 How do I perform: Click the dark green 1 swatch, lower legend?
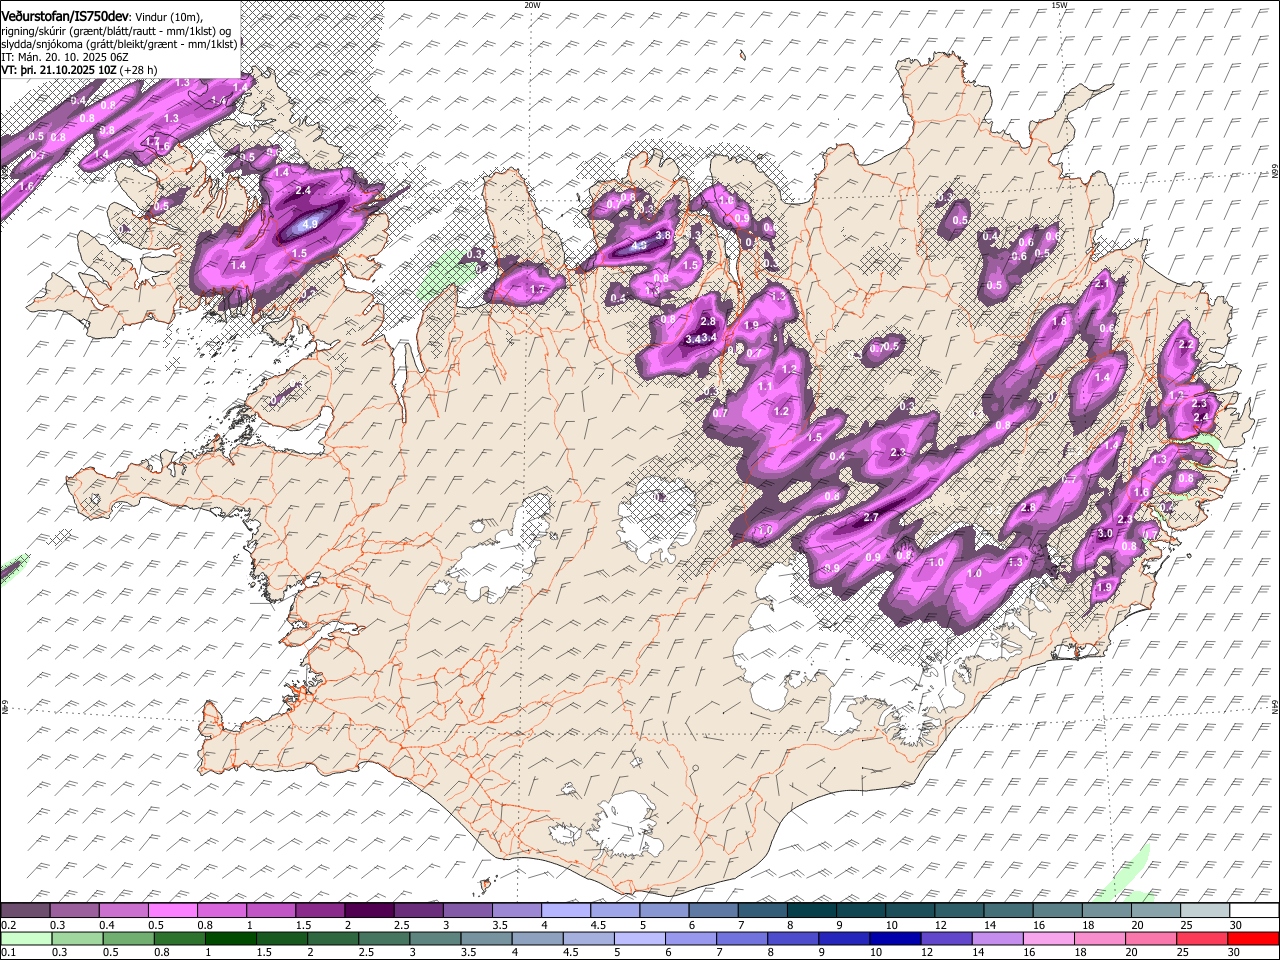pyautogui.click(x=230, y=938)
